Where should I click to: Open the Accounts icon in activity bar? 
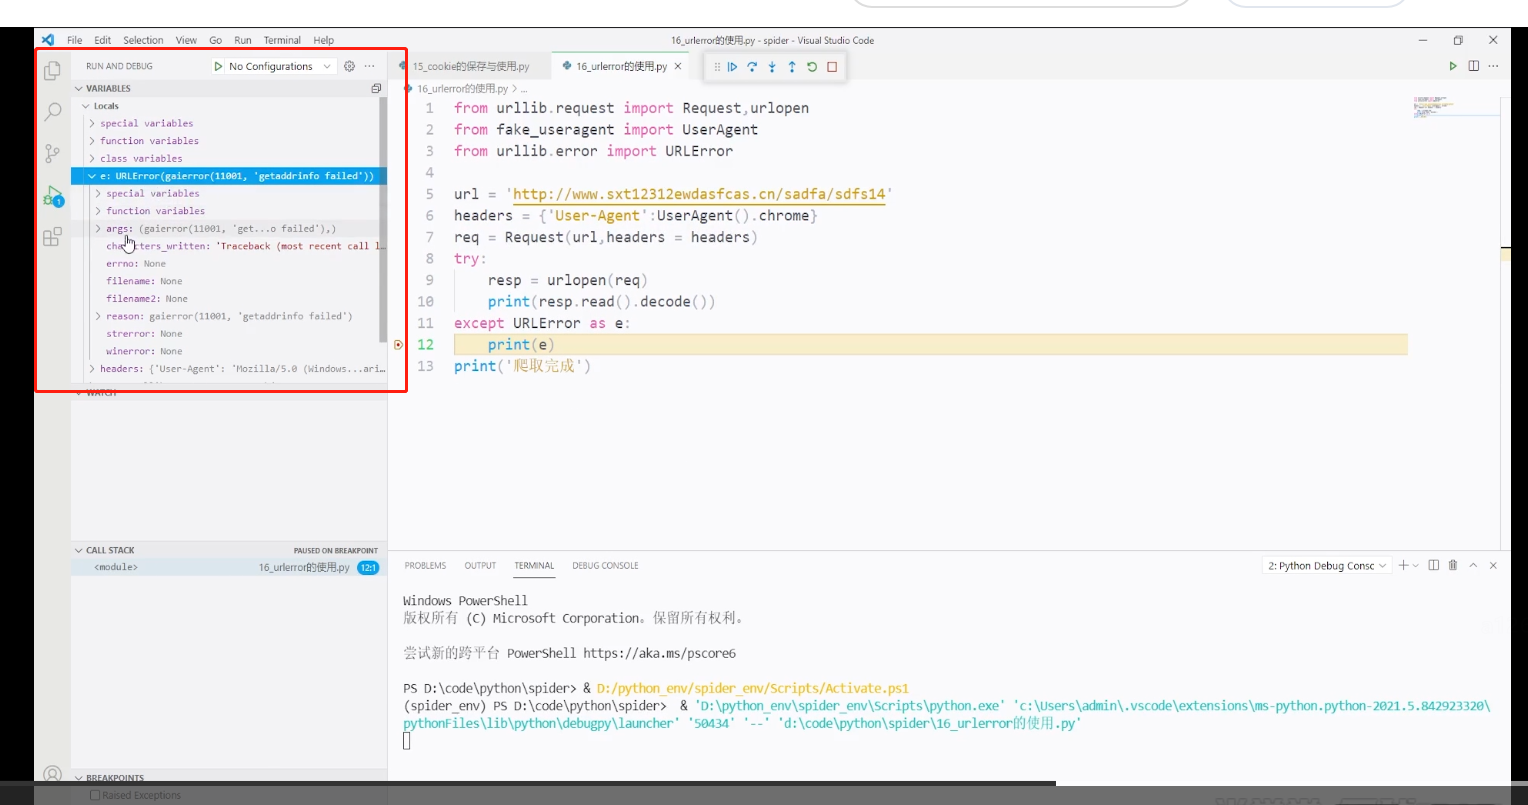tap(52, 775)
